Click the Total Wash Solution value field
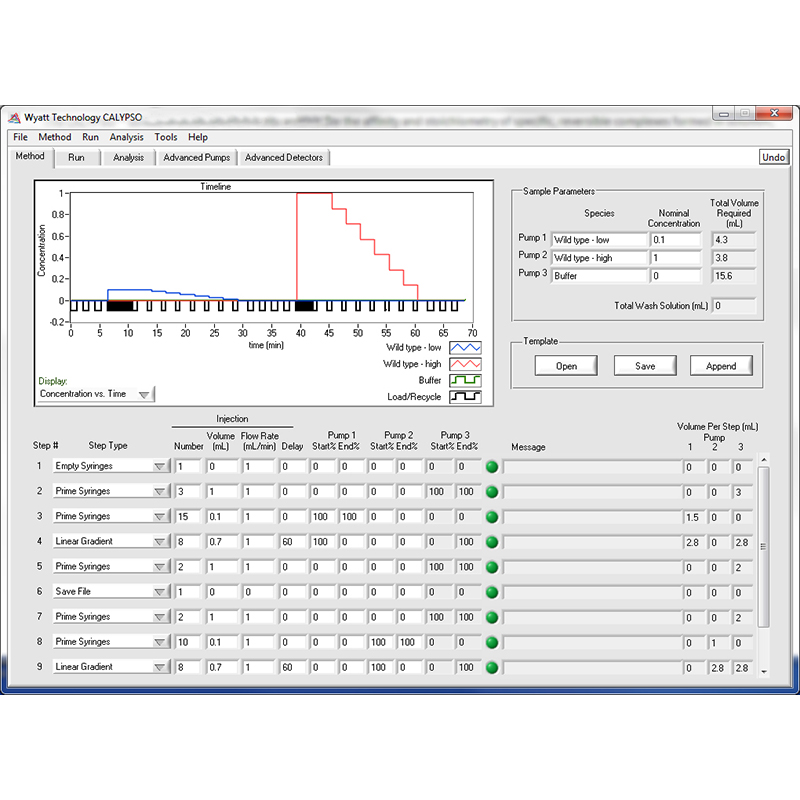The height and width of the screenshot is (800, 800). pos(734,306)
